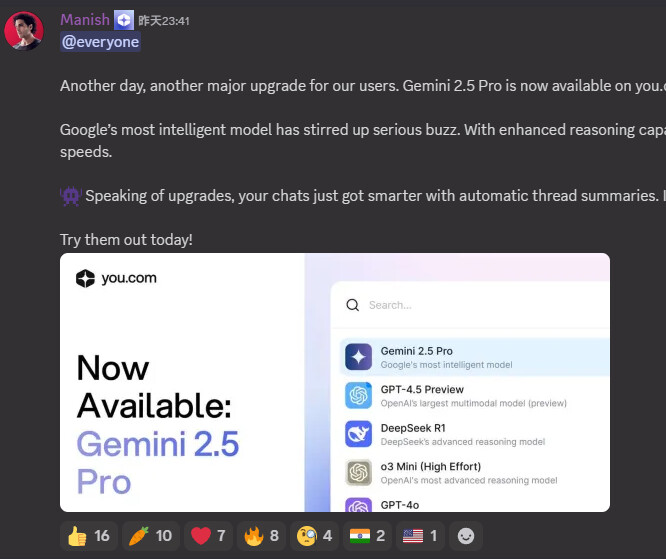This screenshot has height=559, width=666.
Task: Click the server tag badge beside Manish
Action: (x=124, y=20)
